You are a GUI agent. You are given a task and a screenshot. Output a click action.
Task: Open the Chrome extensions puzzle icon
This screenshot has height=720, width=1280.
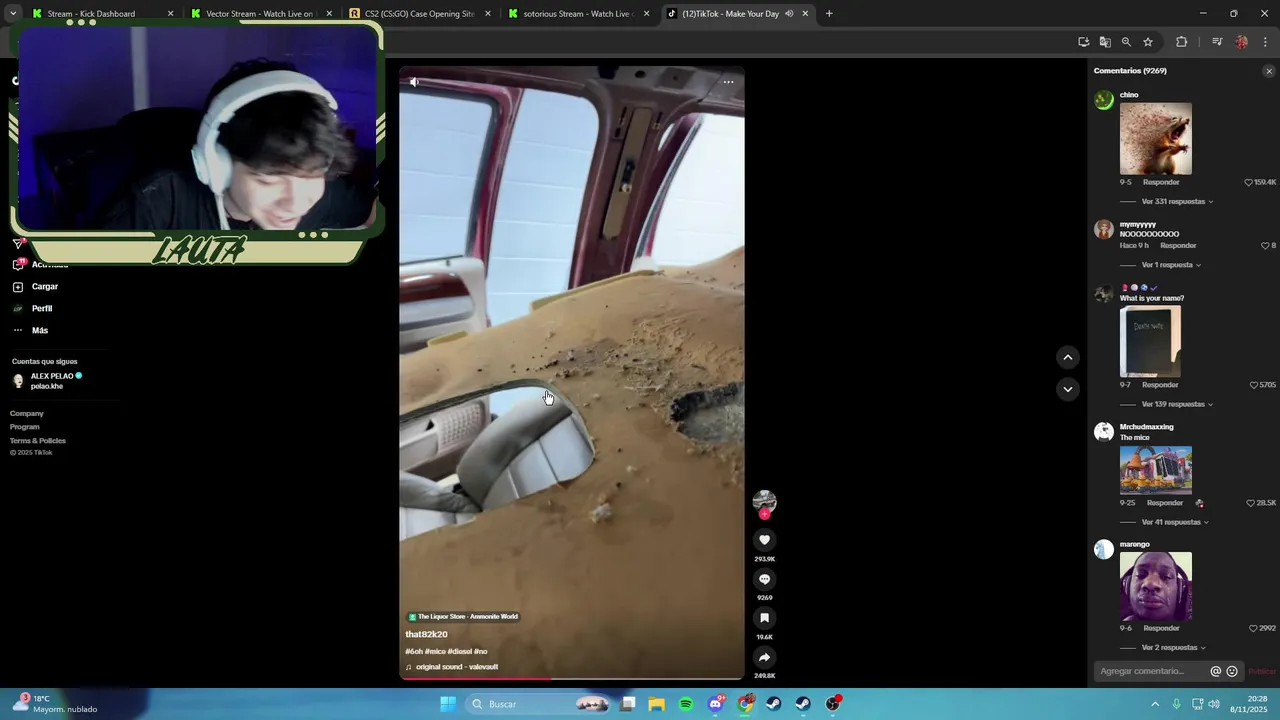pos(1182,42)
